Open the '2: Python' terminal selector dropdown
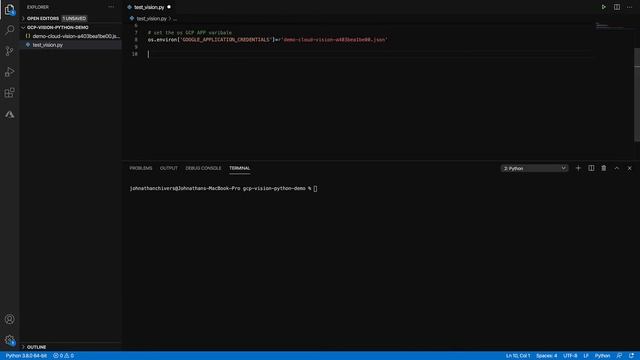Viewport: 640px width, 360px height. (534, 168)
